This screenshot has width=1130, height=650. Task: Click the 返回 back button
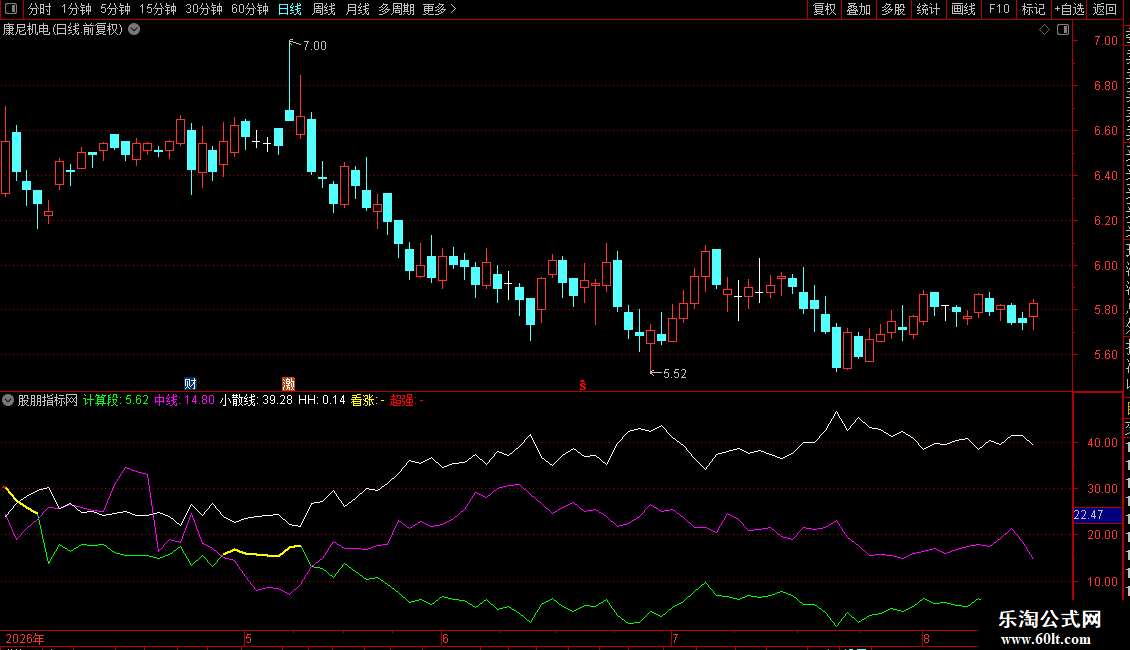coord(1104,9)
